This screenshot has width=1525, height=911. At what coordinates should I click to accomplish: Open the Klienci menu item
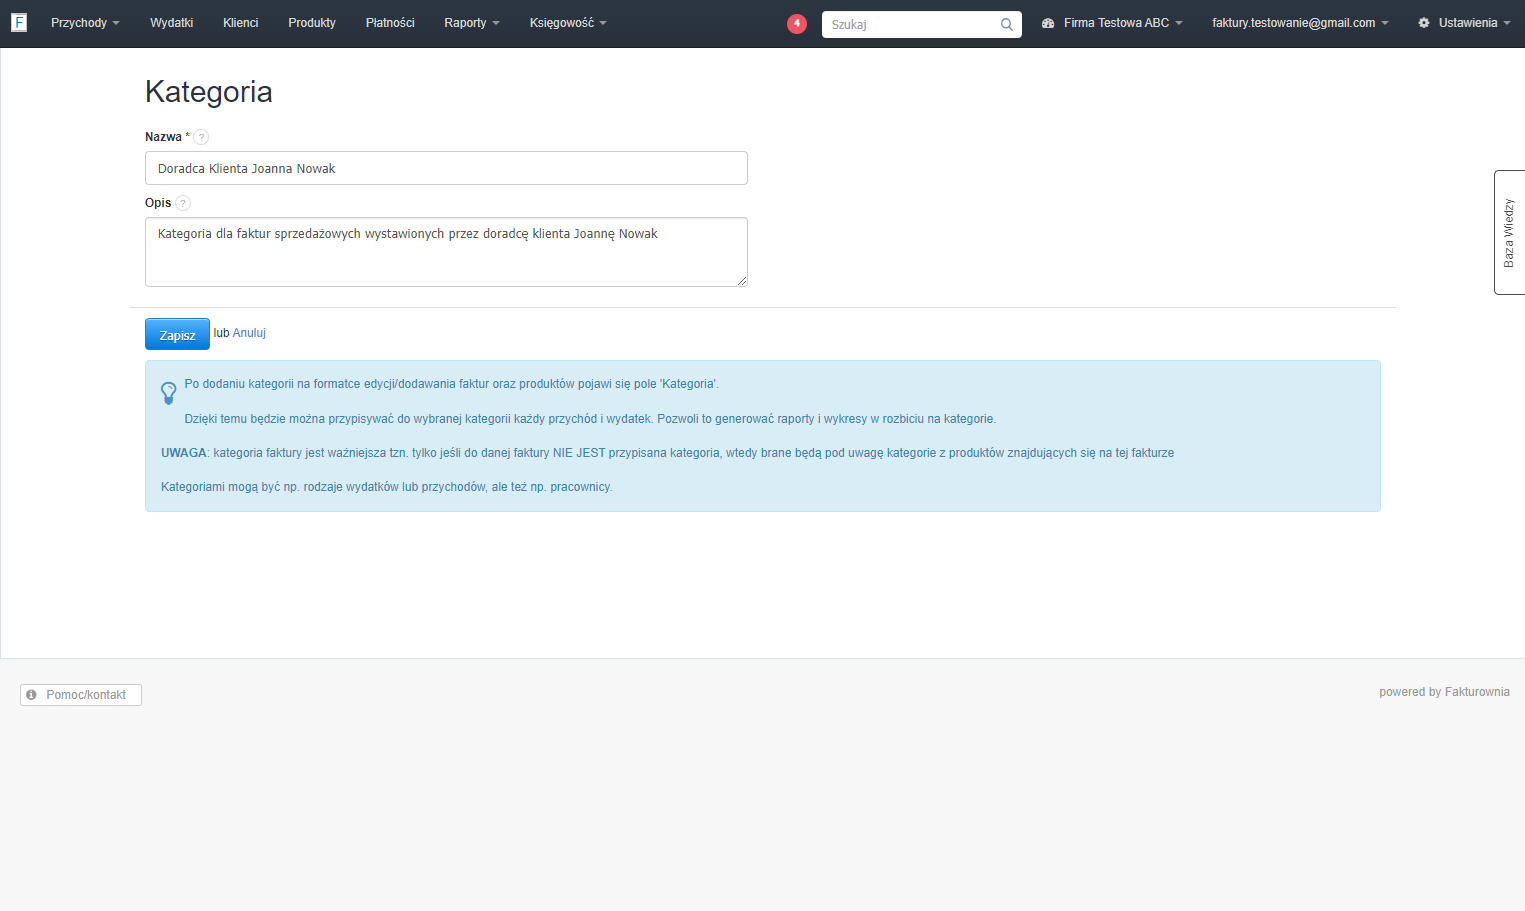(x=241, y=23)
